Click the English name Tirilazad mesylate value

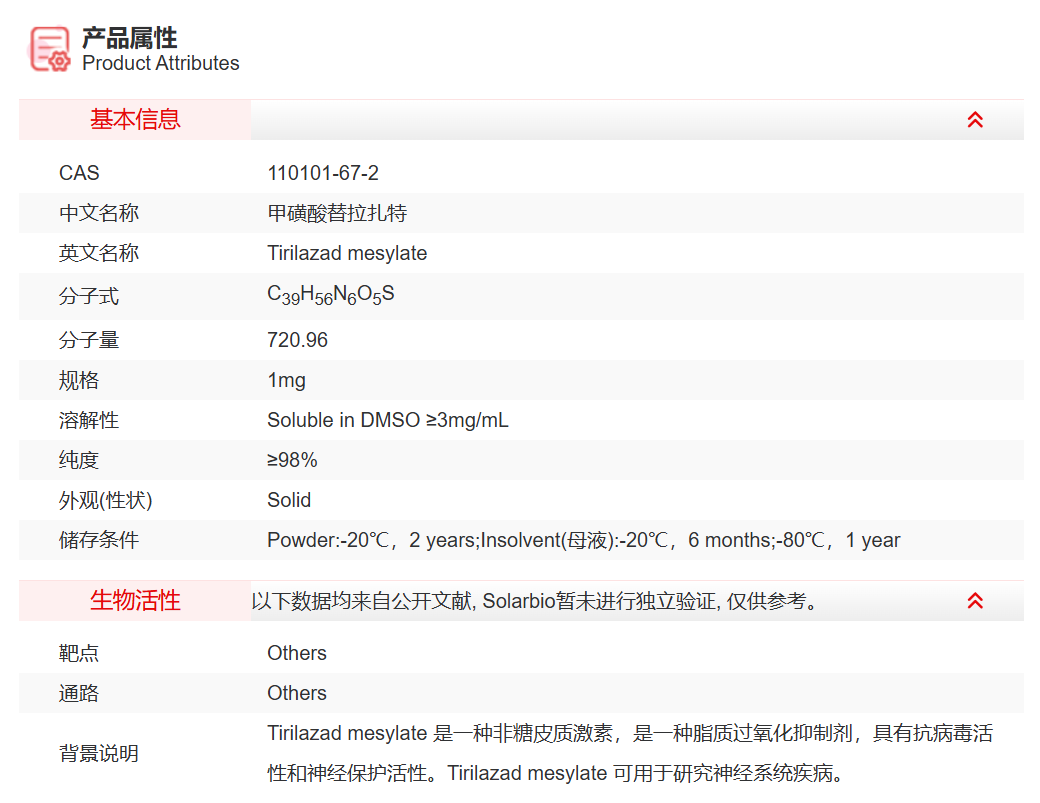347,253
